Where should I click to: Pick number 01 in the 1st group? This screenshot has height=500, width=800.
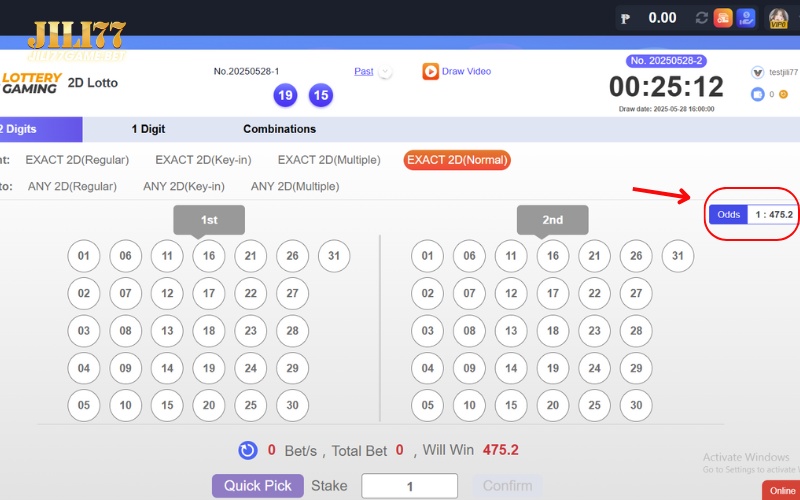click(84, 256)
